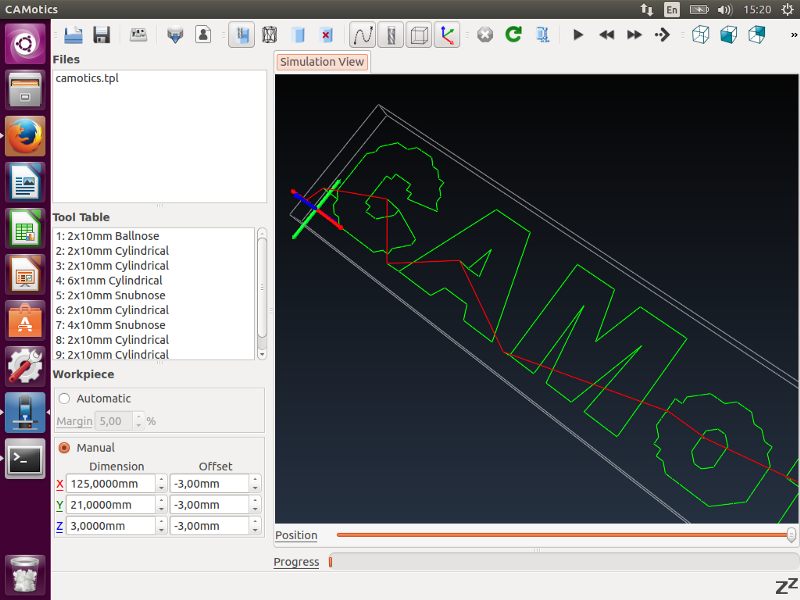Click the middle of the Position slider track
800x600 pixels.
pyautogui.click(x=564, y=535)
